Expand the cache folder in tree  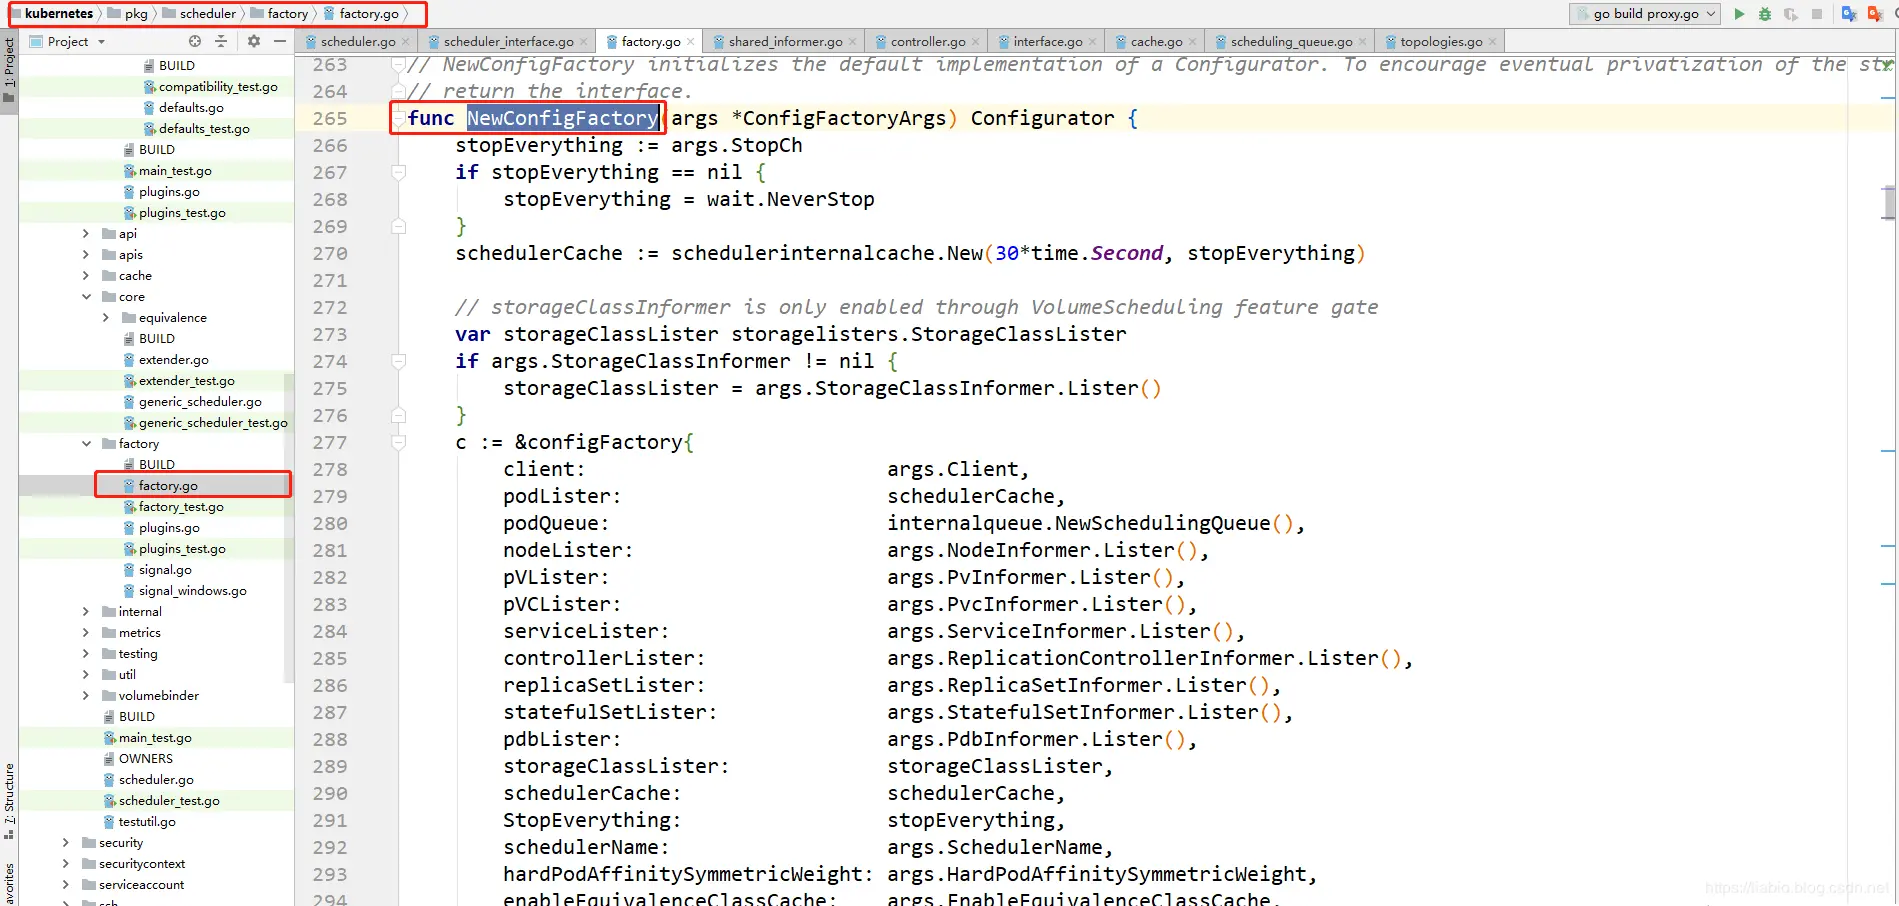[x=86, y=276]
